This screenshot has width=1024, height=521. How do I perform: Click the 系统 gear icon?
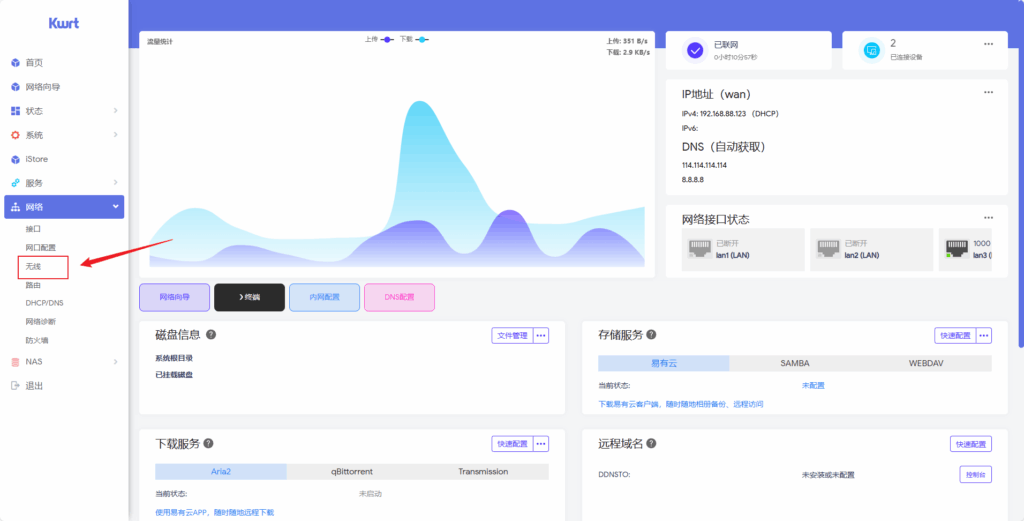15,135
